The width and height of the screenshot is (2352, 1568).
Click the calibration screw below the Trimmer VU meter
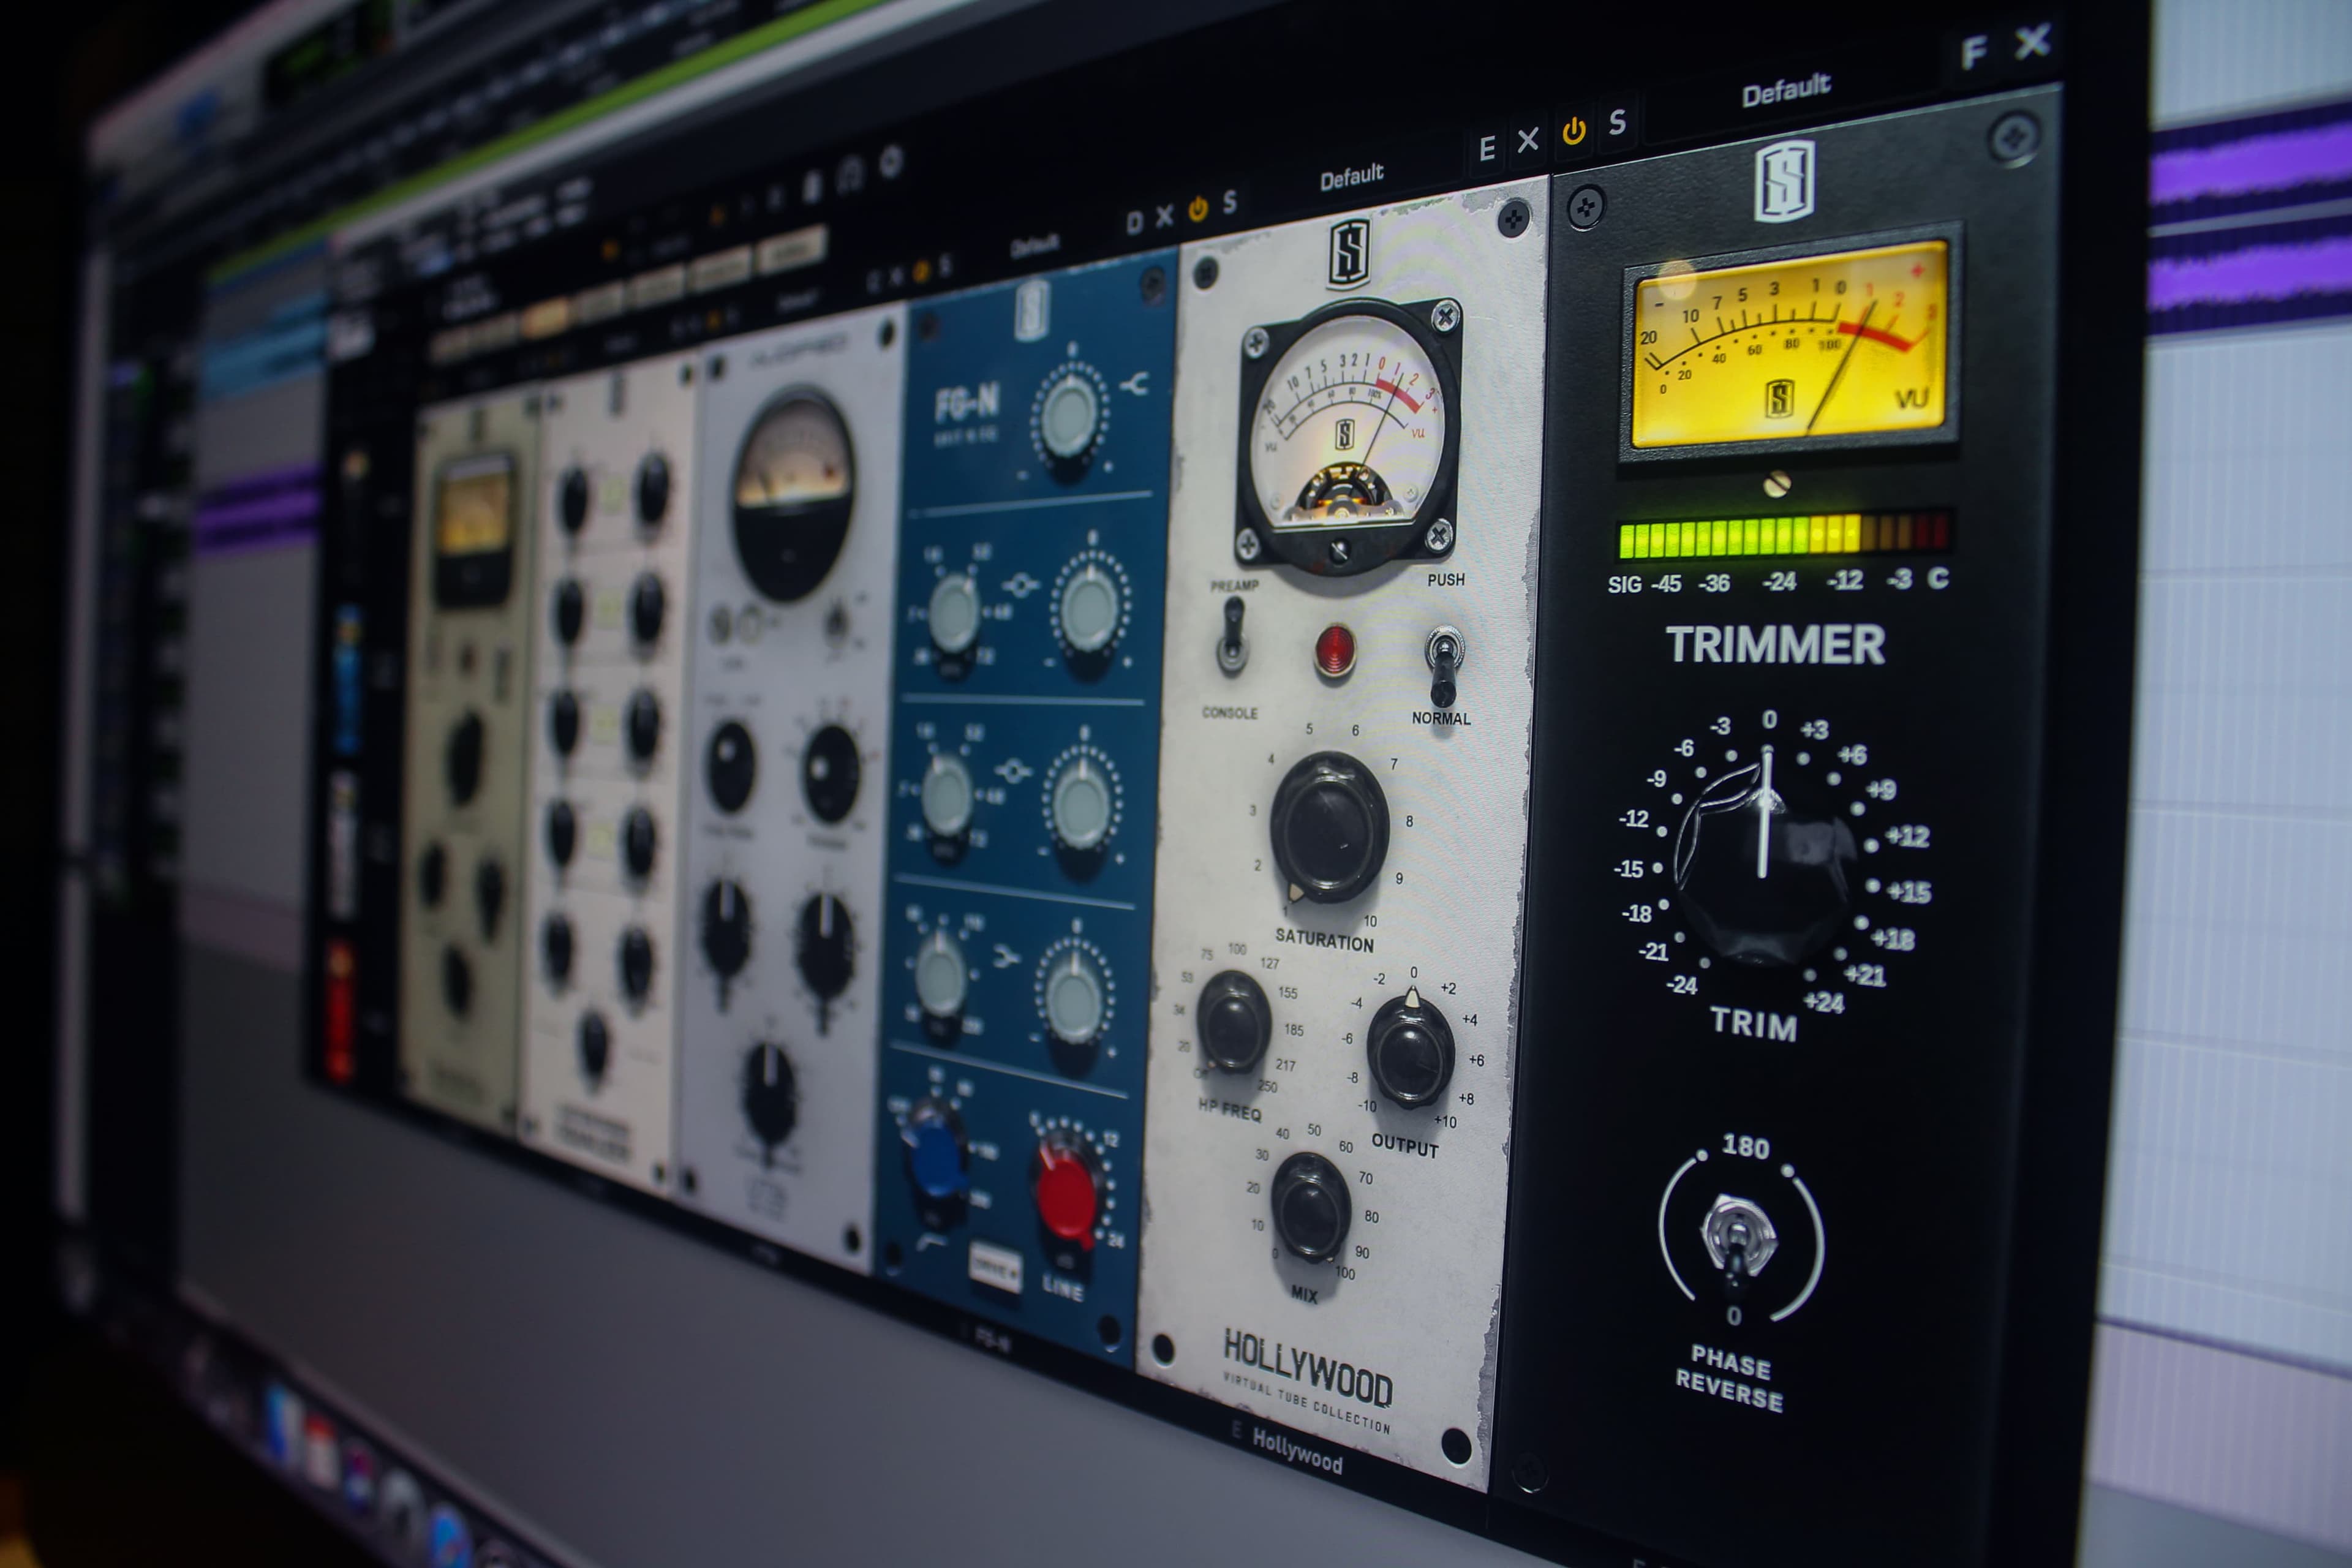(x=1776, y=484)
